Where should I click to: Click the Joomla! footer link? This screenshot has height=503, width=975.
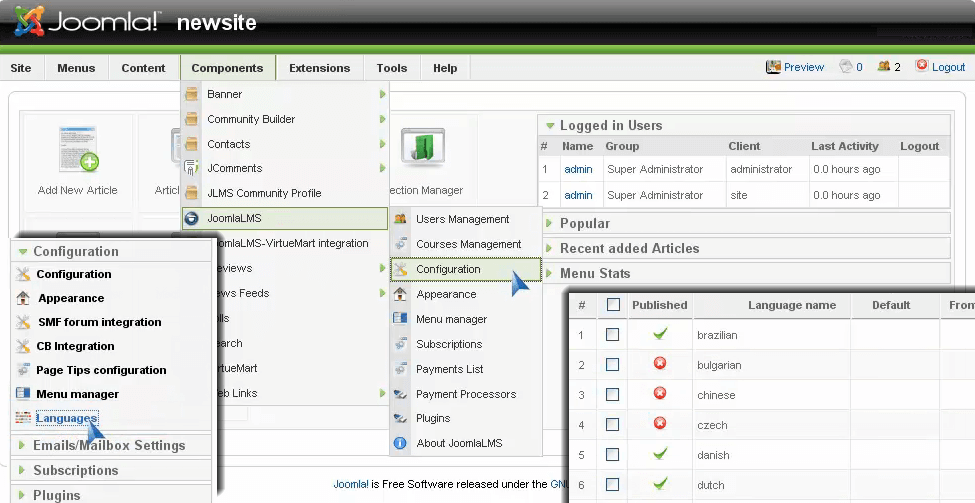(351, 484)
